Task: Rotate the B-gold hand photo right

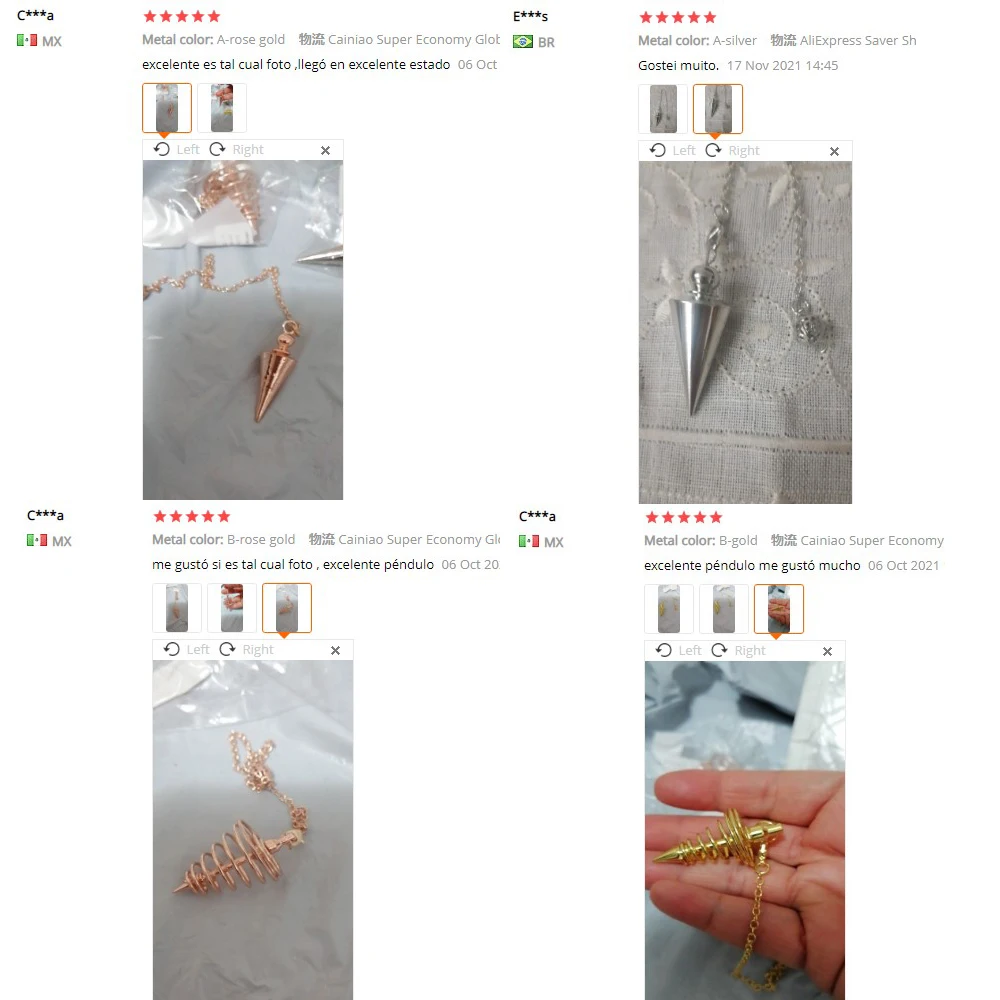Action: click(738, 651)
